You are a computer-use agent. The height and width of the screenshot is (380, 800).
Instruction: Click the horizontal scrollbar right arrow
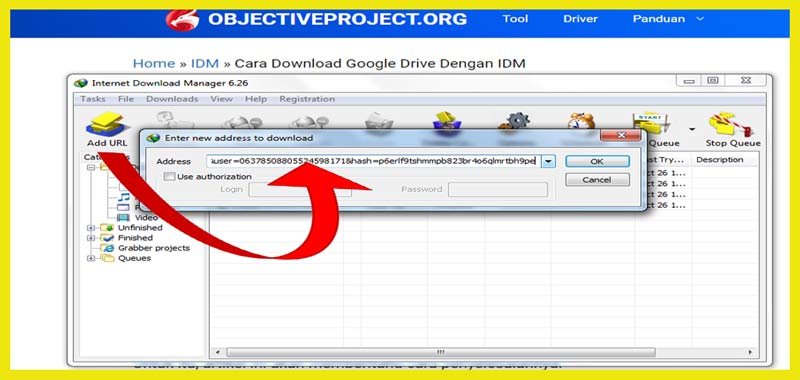[750, 352]
